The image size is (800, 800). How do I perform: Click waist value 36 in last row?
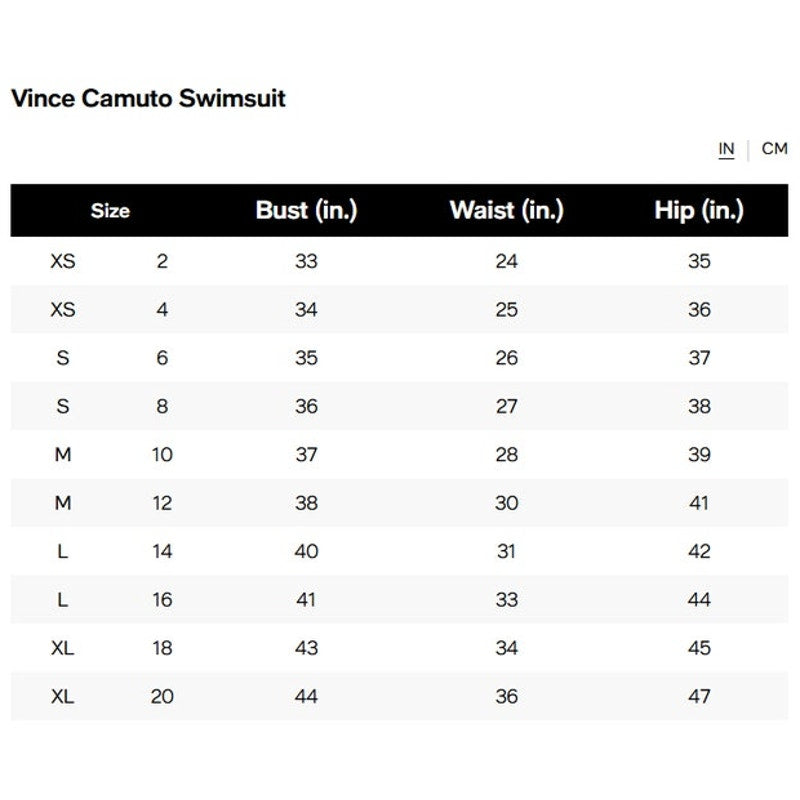506,696
